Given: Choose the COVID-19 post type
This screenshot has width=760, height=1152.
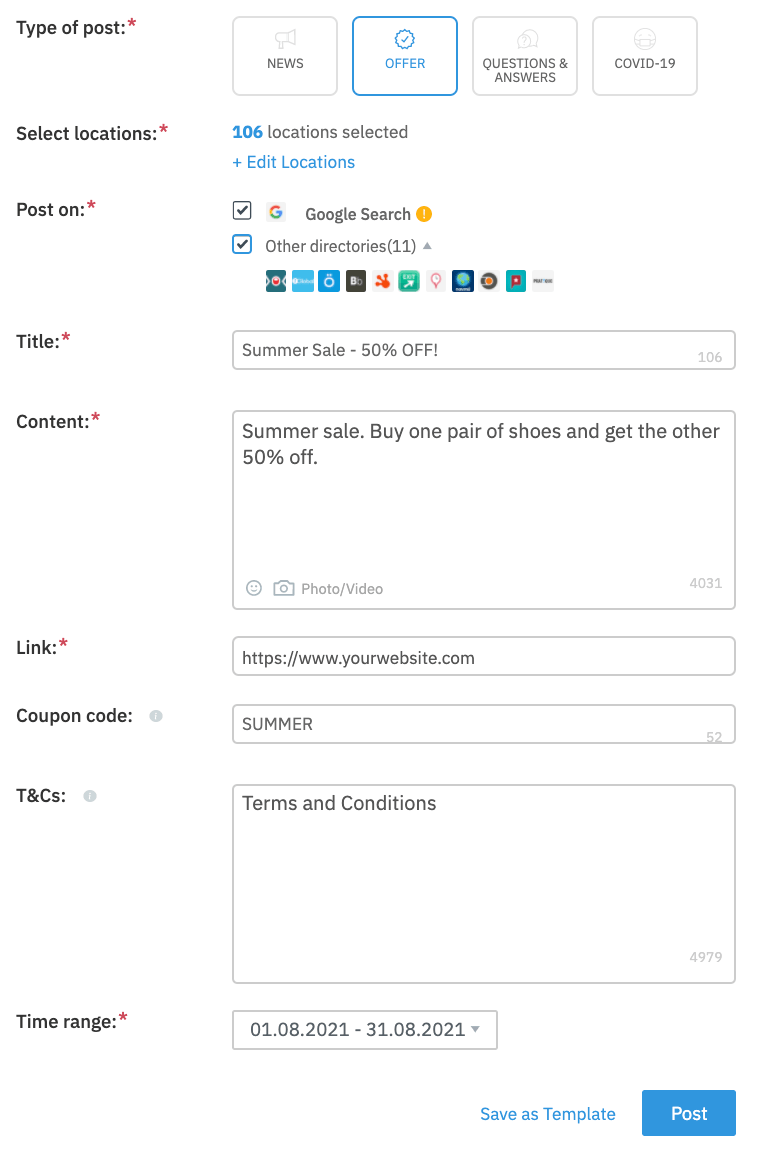Looking at the screenshot, I should [x=645, y=56].
